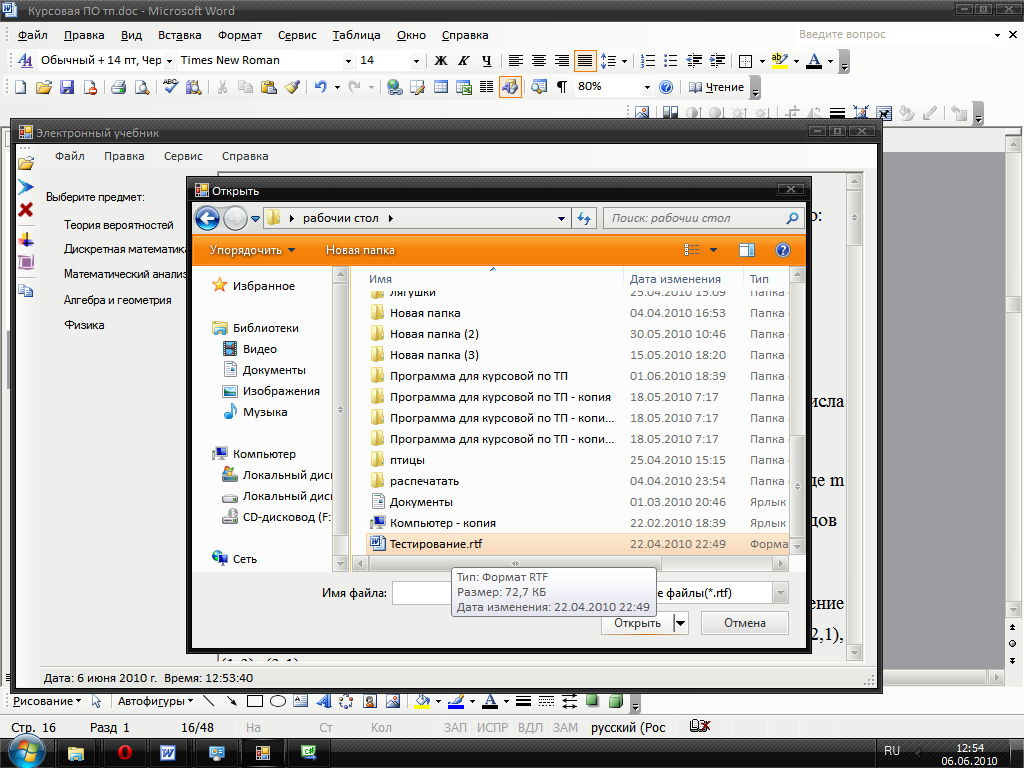The height and width of the screenshot is (768, 1024).
Task: Toggle justified alignment in Word toolbar
Action: coord(585,61)
